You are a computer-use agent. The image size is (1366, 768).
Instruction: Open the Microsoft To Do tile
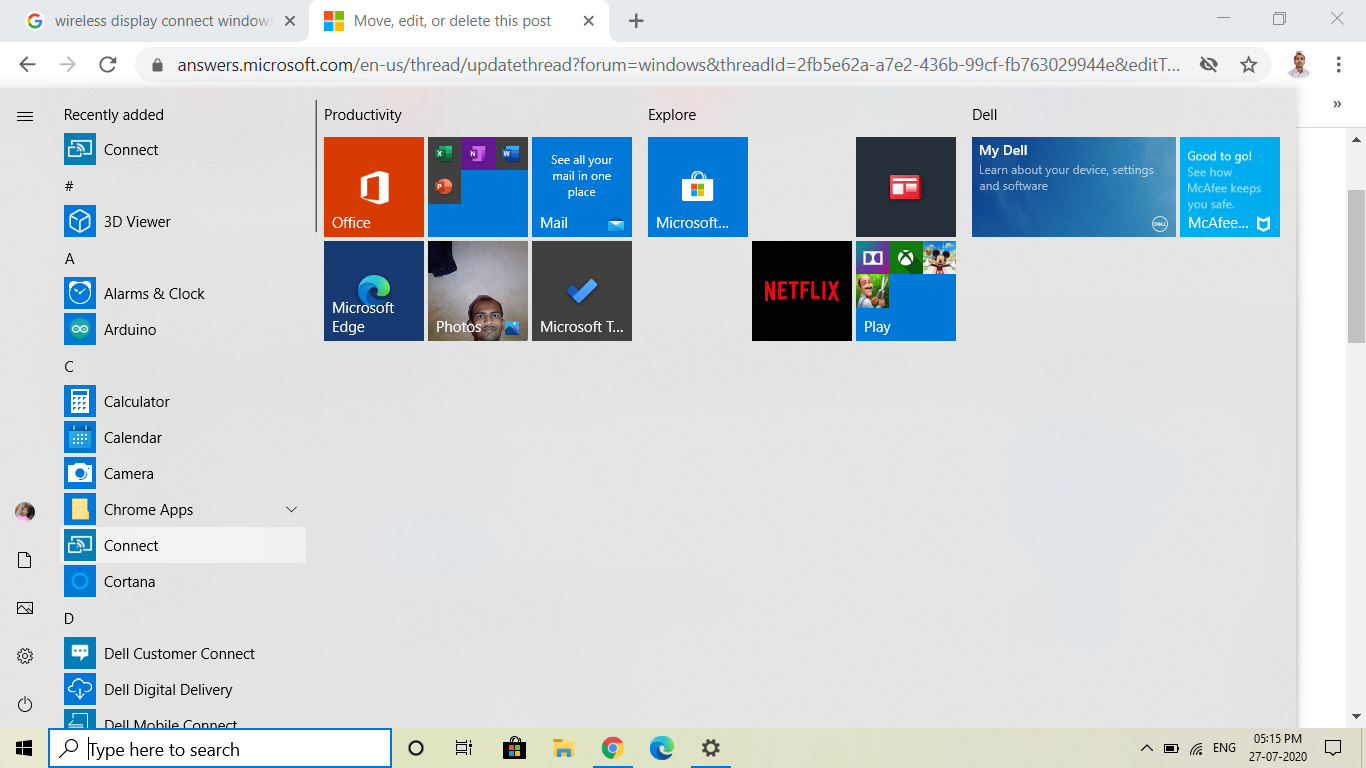point(582,291)
